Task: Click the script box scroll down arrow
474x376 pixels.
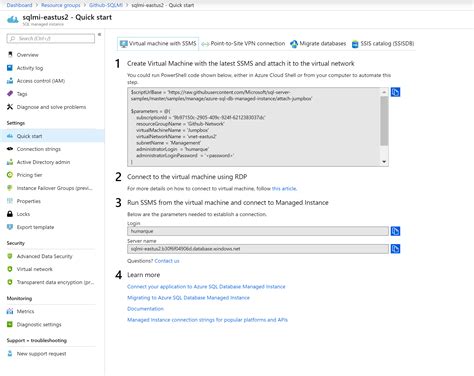Action: click(x=384, y=162)
